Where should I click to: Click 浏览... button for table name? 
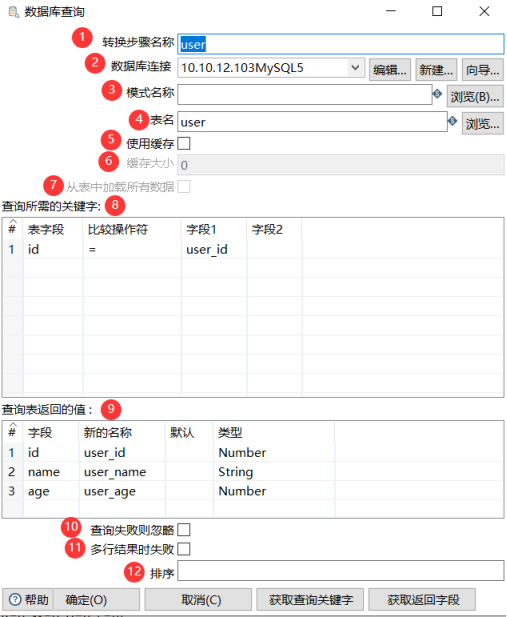coord(483,124)
